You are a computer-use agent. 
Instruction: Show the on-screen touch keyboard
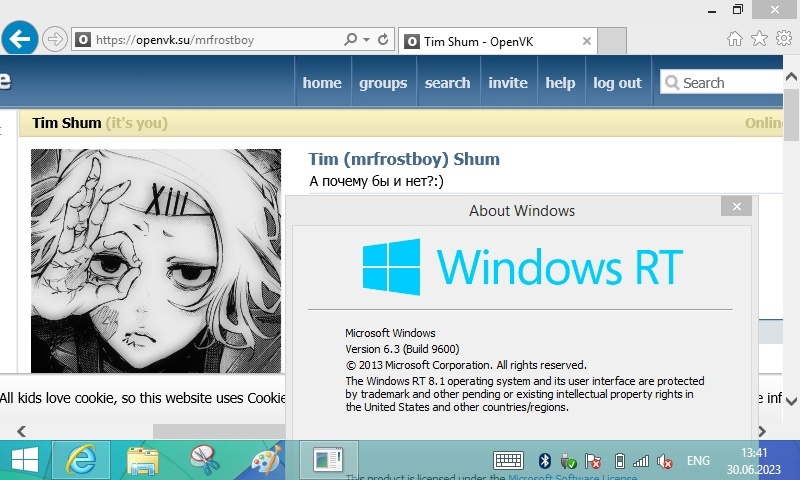(x=508, y=461)
